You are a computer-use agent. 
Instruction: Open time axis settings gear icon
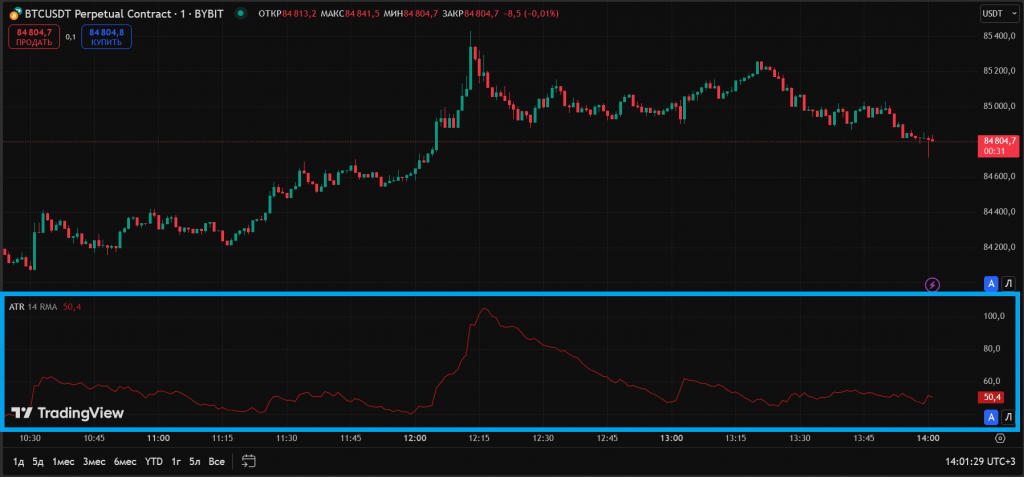[x=1000, y=438]
